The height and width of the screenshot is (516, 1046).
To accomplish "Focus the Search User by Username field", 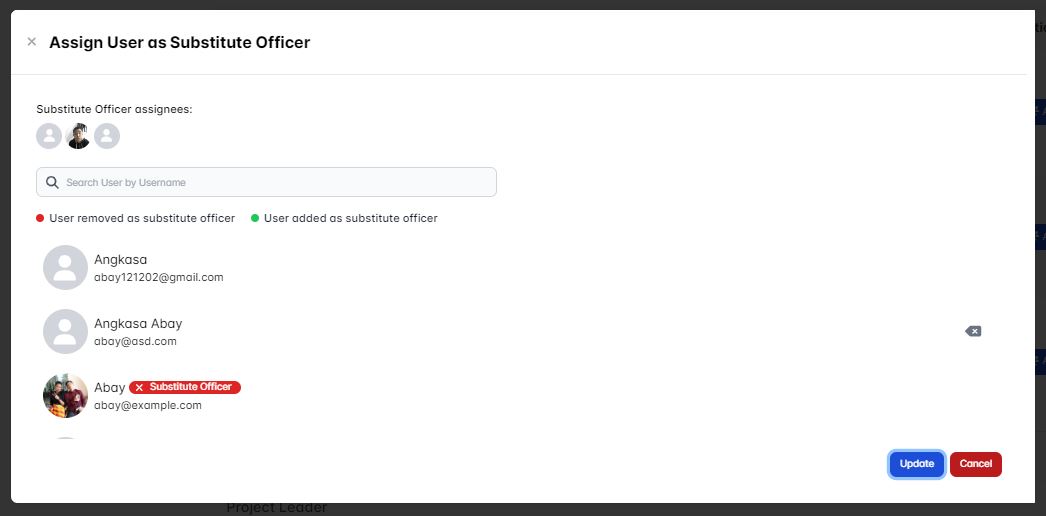I will coord(266,182).
